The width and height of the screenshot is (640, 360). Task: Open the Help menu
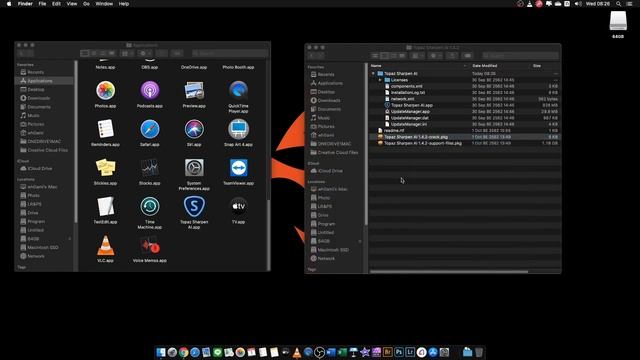(x=124, y=4)
